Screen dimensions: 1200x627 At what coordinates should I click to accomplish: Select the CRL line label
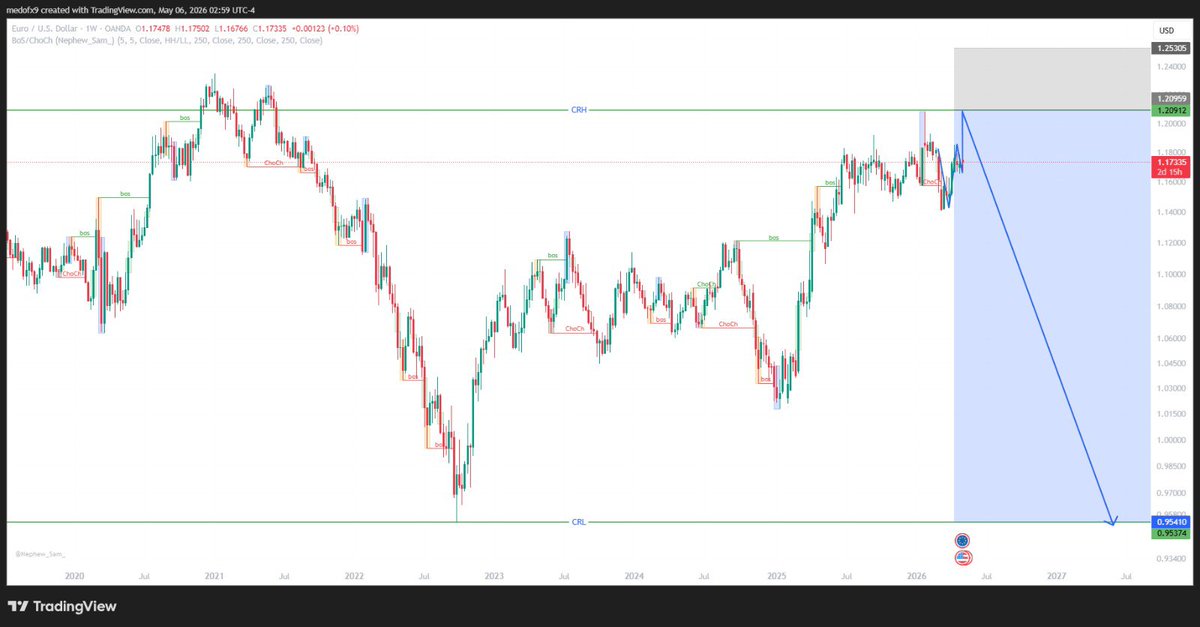tap(579, 522)
